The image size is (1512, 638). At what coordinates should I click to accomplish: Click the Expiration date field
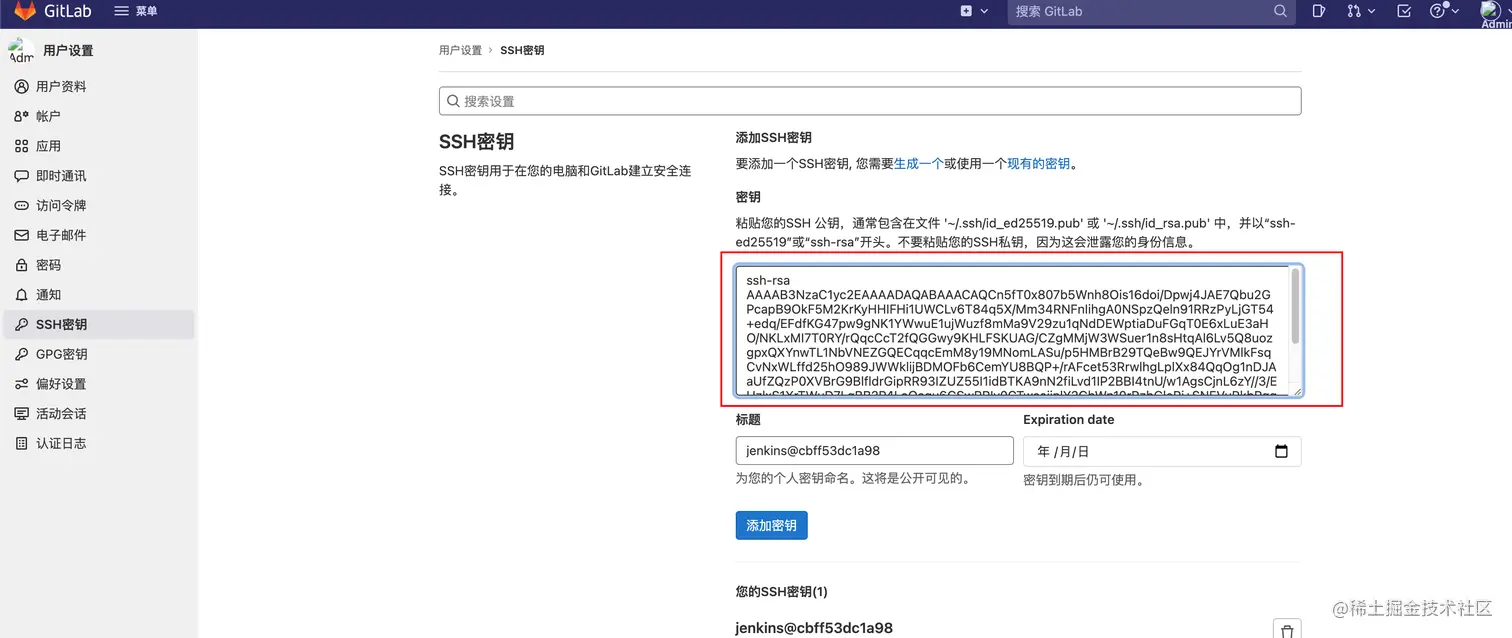coord(1162,451)
